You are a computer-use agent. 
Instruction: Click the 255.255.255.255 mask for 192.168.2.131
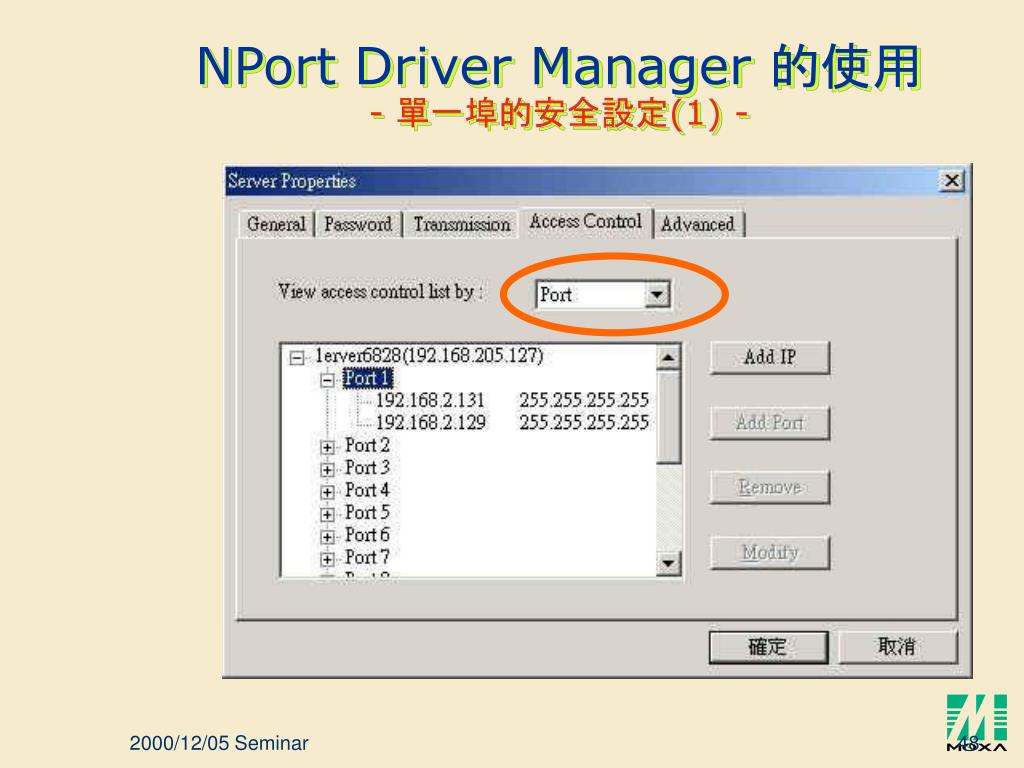(584, 400)
